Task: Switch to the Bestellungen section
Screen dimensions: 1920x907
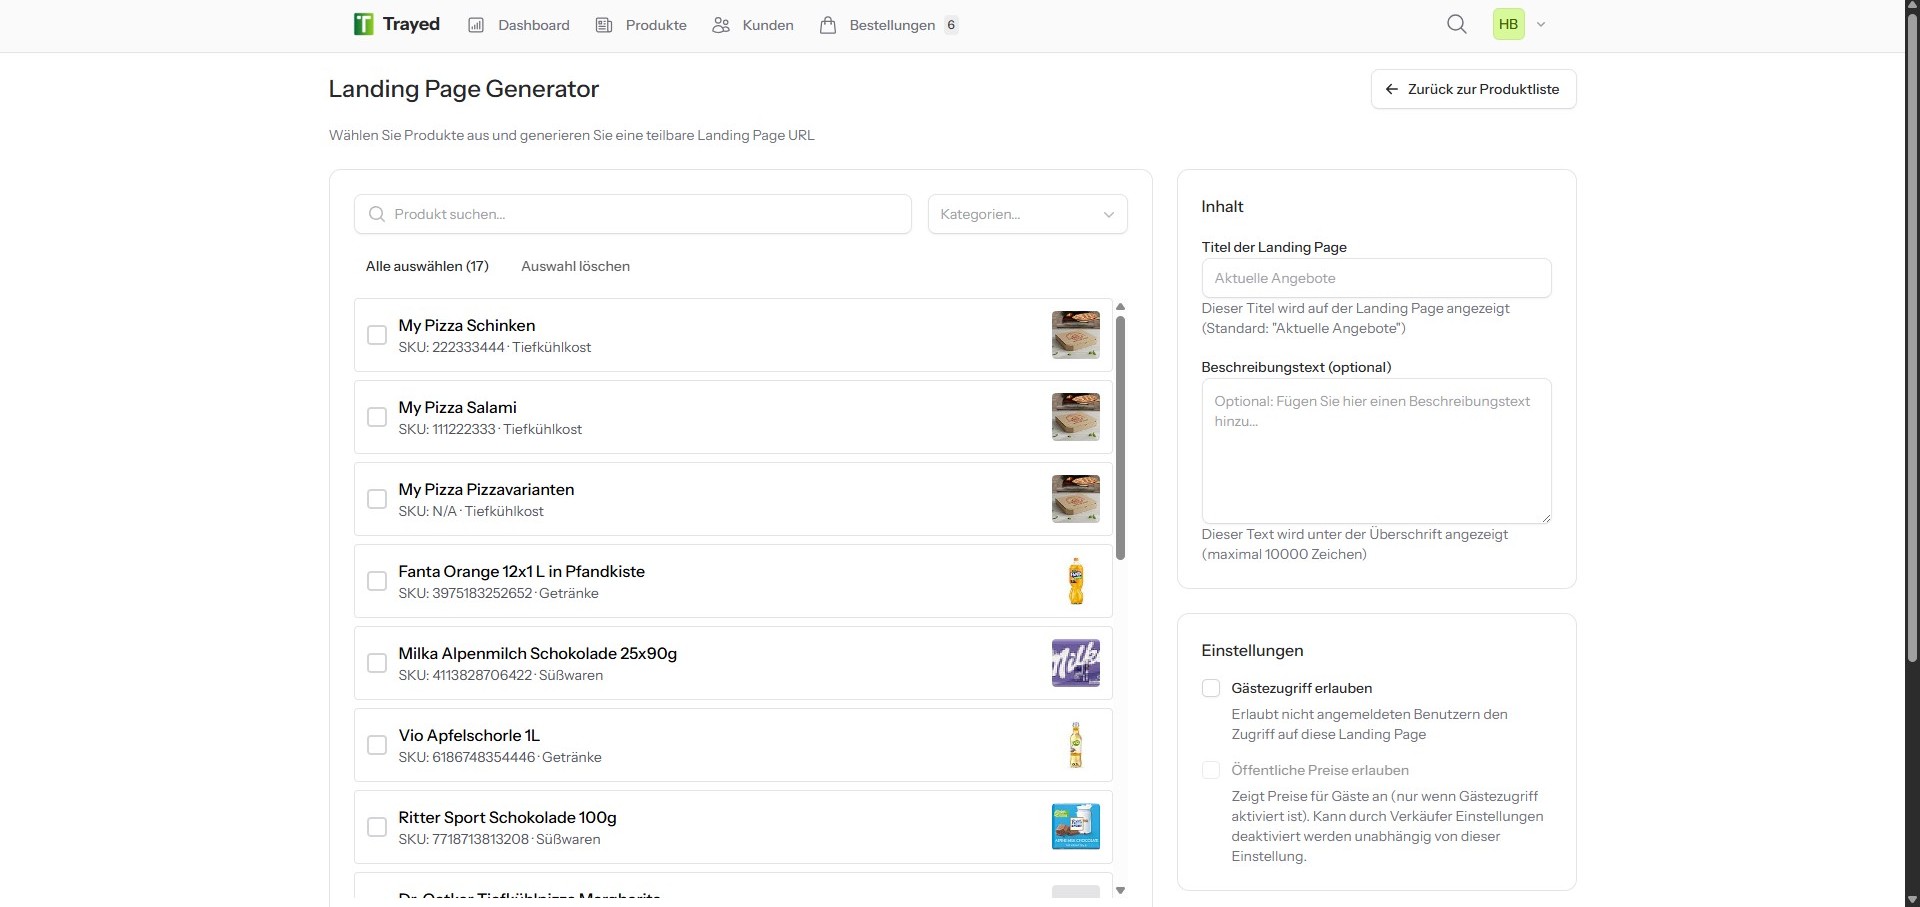Action: pos(893,24)
